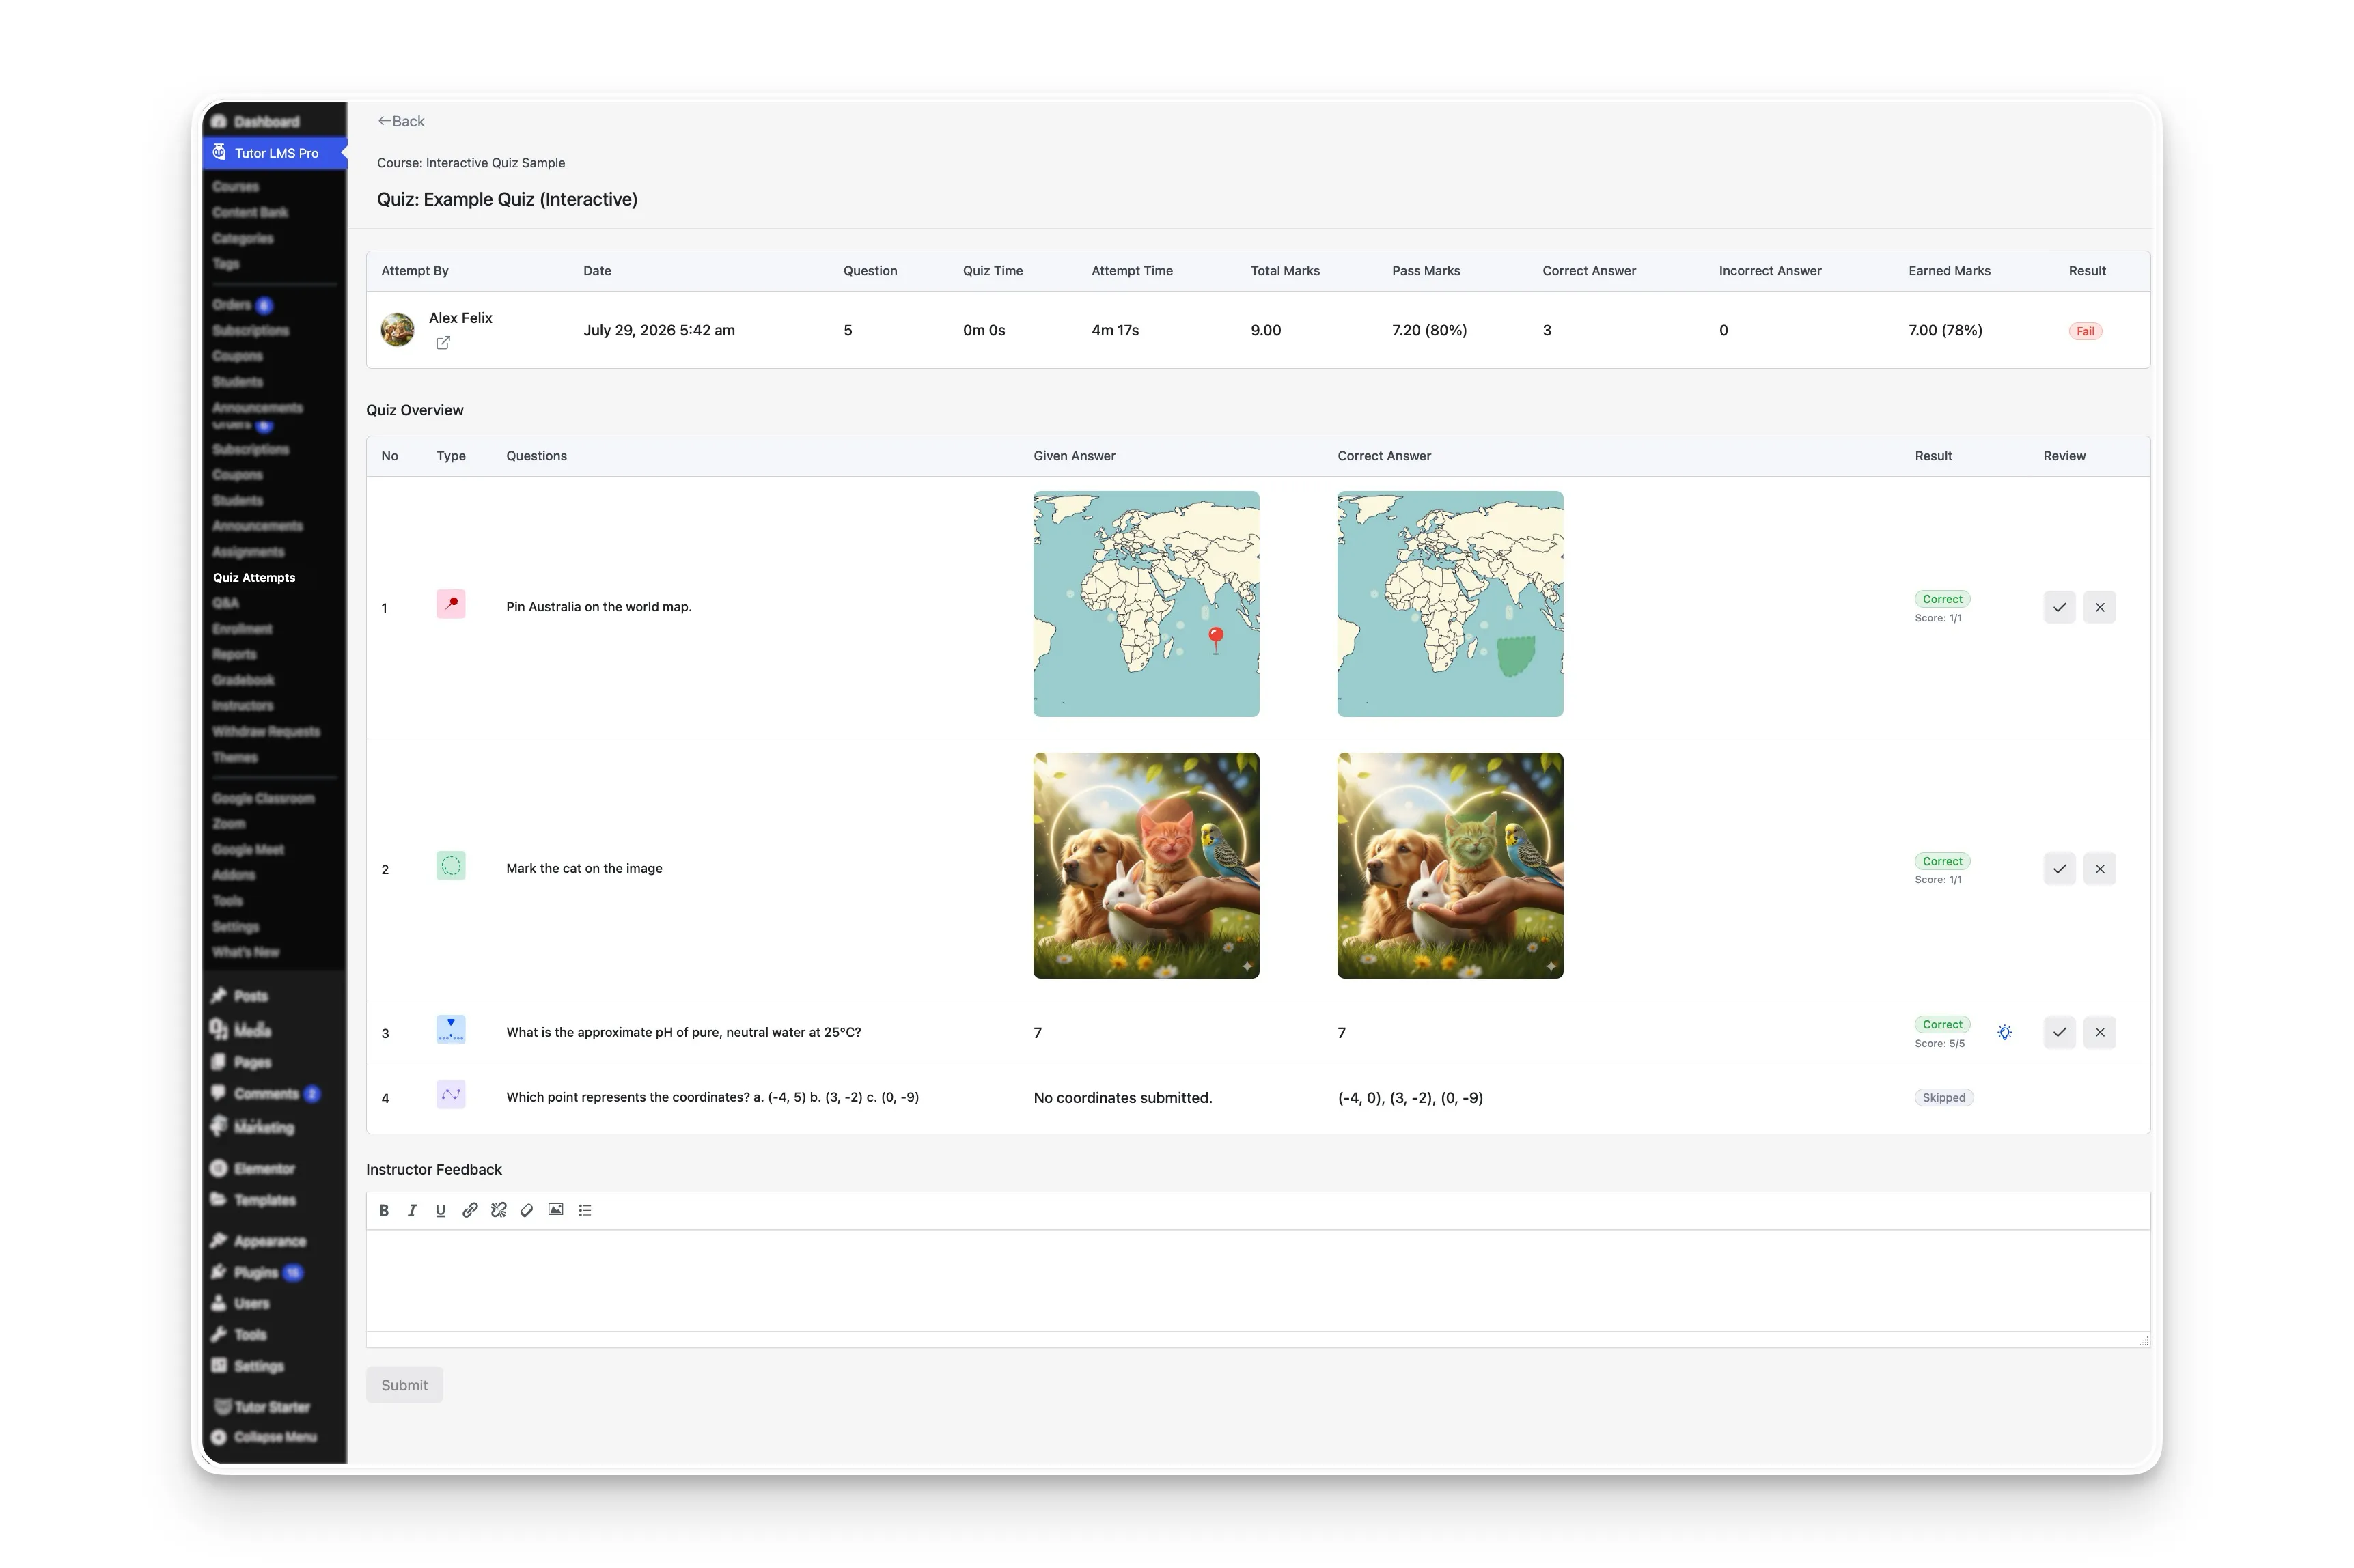Viewport: 2354px width, 1568px height.
Task: Select Quiz Attempts in the sidebar
Action: (x=254, y=578)
